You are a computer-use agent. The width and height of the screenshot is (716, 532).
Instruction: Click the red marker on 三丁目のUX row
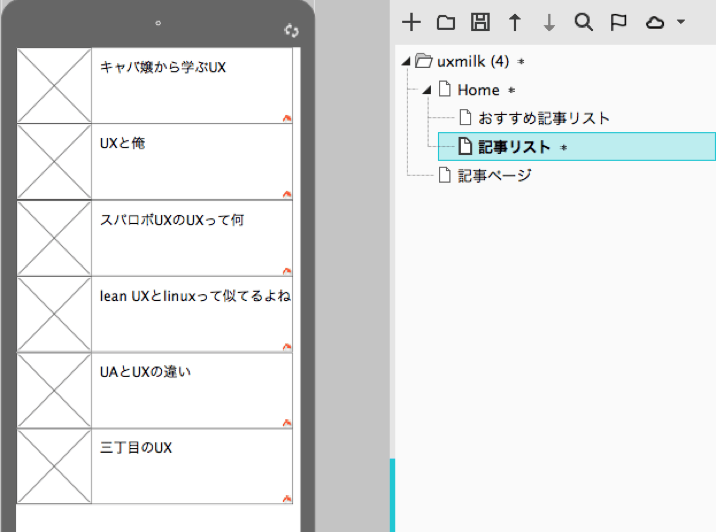(287, 498)
